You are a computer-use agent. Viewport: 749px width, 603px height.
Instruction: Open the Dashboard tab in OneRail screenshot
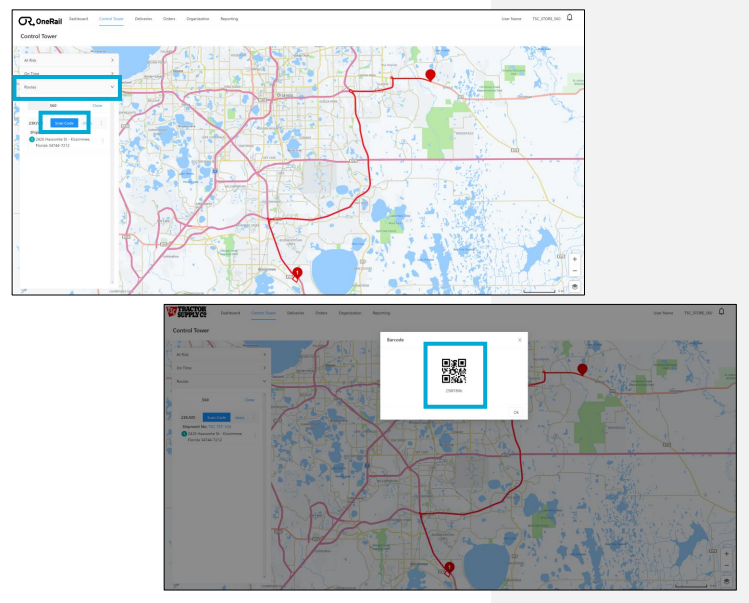point(78,19)
